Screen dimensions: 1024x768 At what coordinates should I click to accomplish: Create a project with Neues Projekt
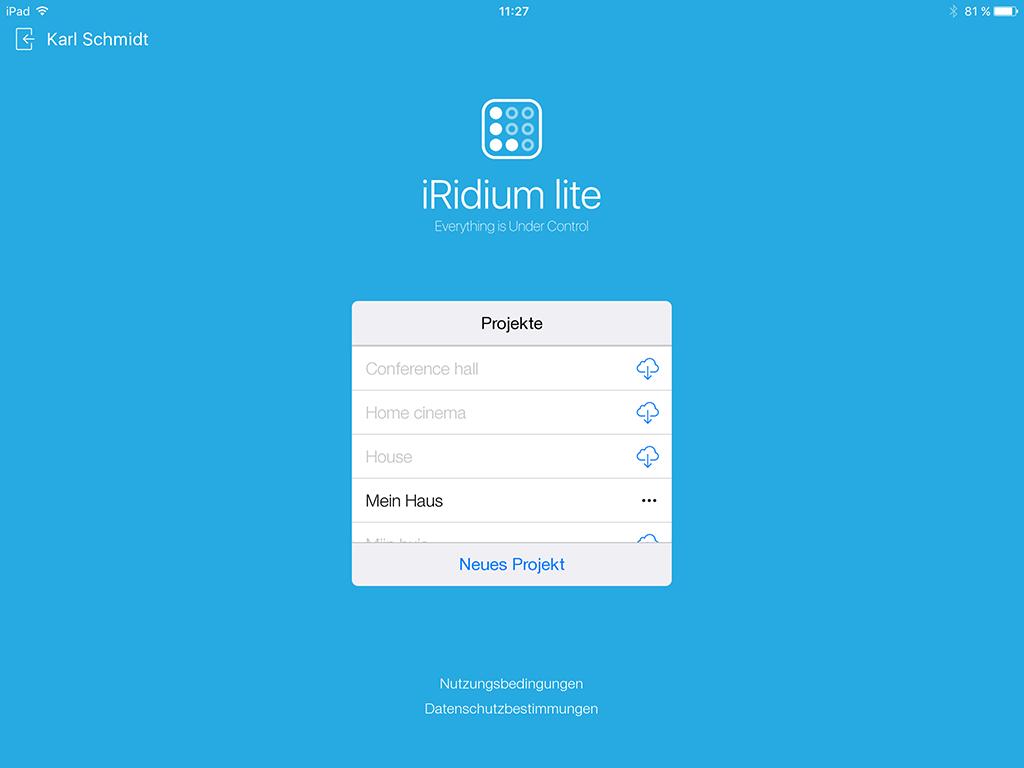click(x=511, y=564)
